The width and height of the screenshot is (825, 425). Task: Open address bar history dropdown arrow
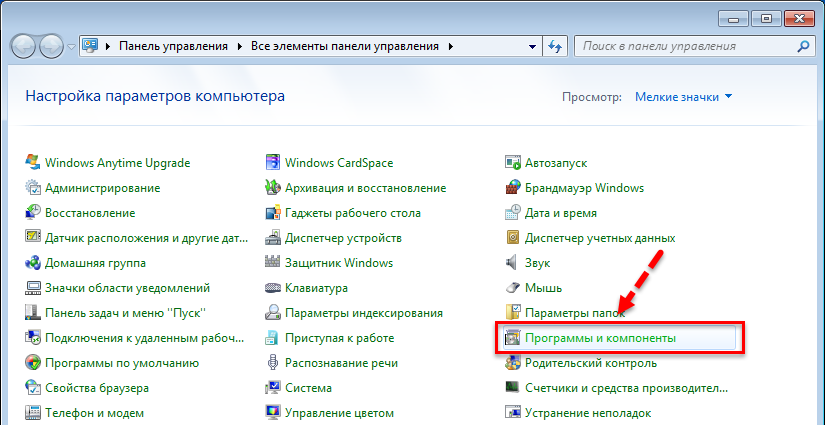[x=531, y=46]
